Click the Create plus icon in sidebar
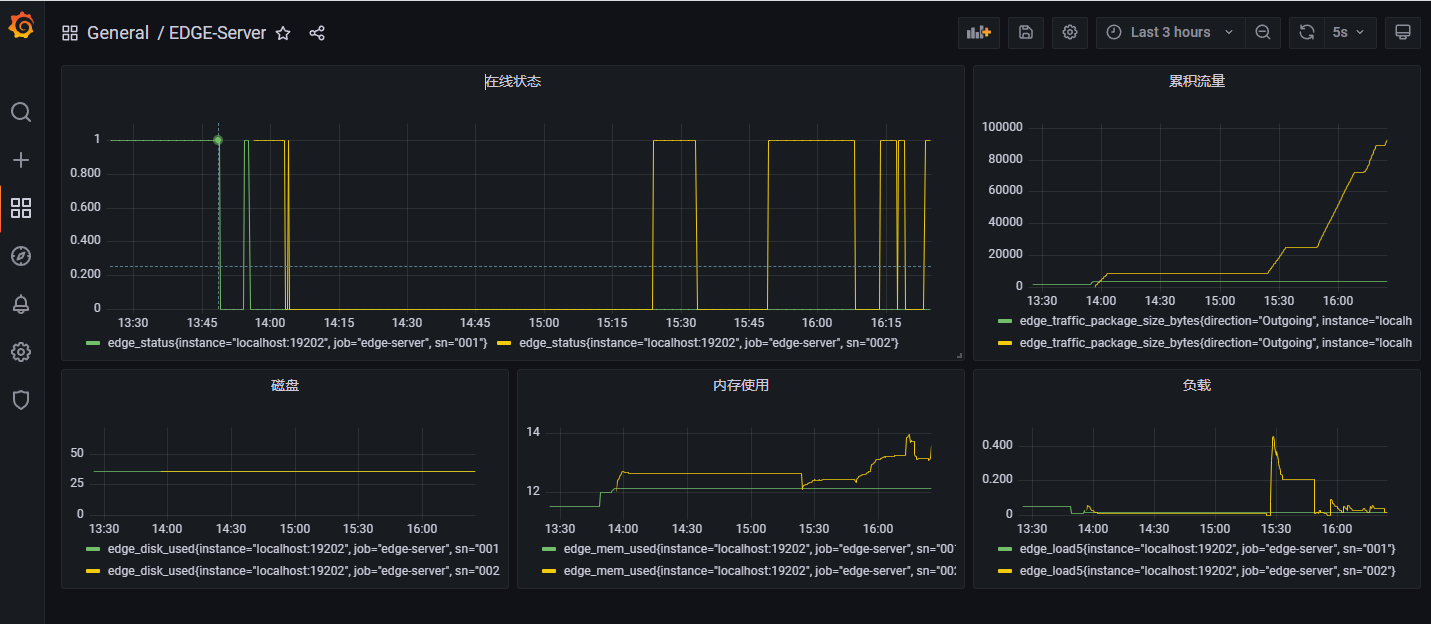This screenshot has height=624, width=1431. pos(21,160)
